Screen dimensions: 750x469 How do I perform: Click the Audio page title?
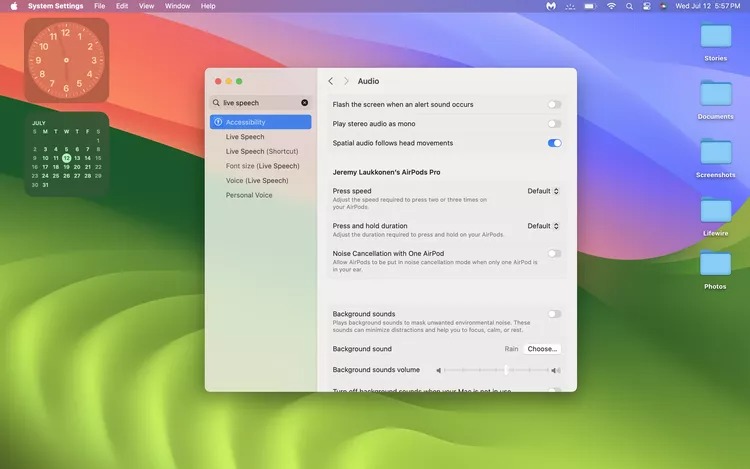click(x=368, y=81)
